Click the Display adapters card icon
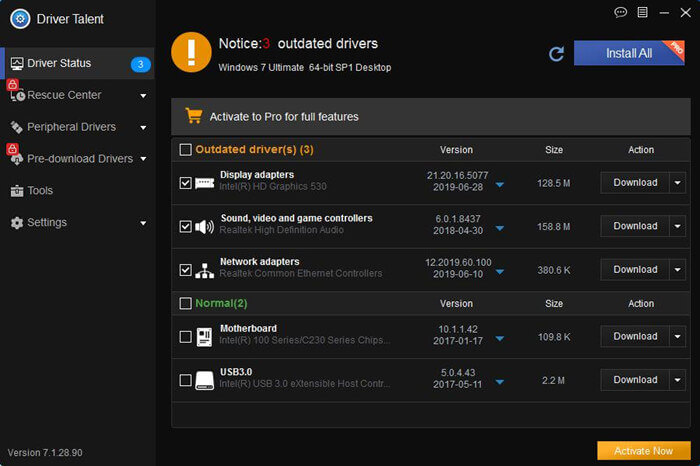This screenshot has width=700, height=466. tap(204, 183)
